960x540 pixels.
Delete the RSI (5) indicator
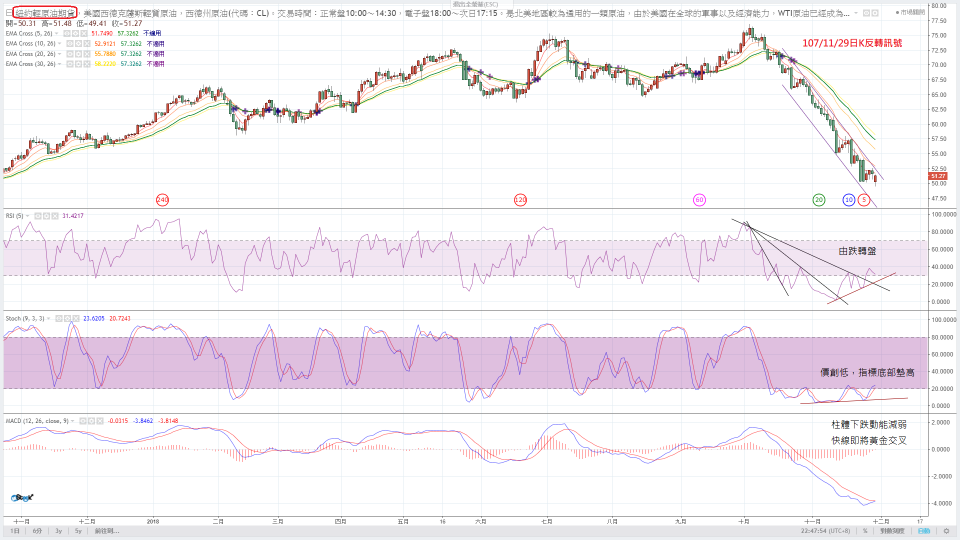(x=52, y=215)
